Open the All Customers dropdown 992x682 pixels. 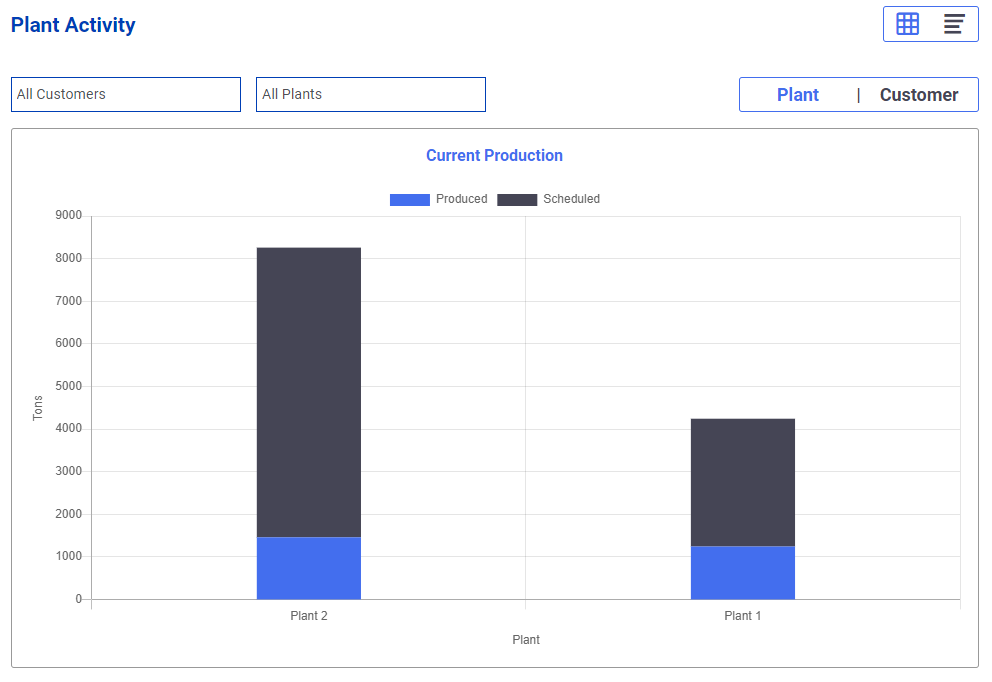click(x=126, y=94)
